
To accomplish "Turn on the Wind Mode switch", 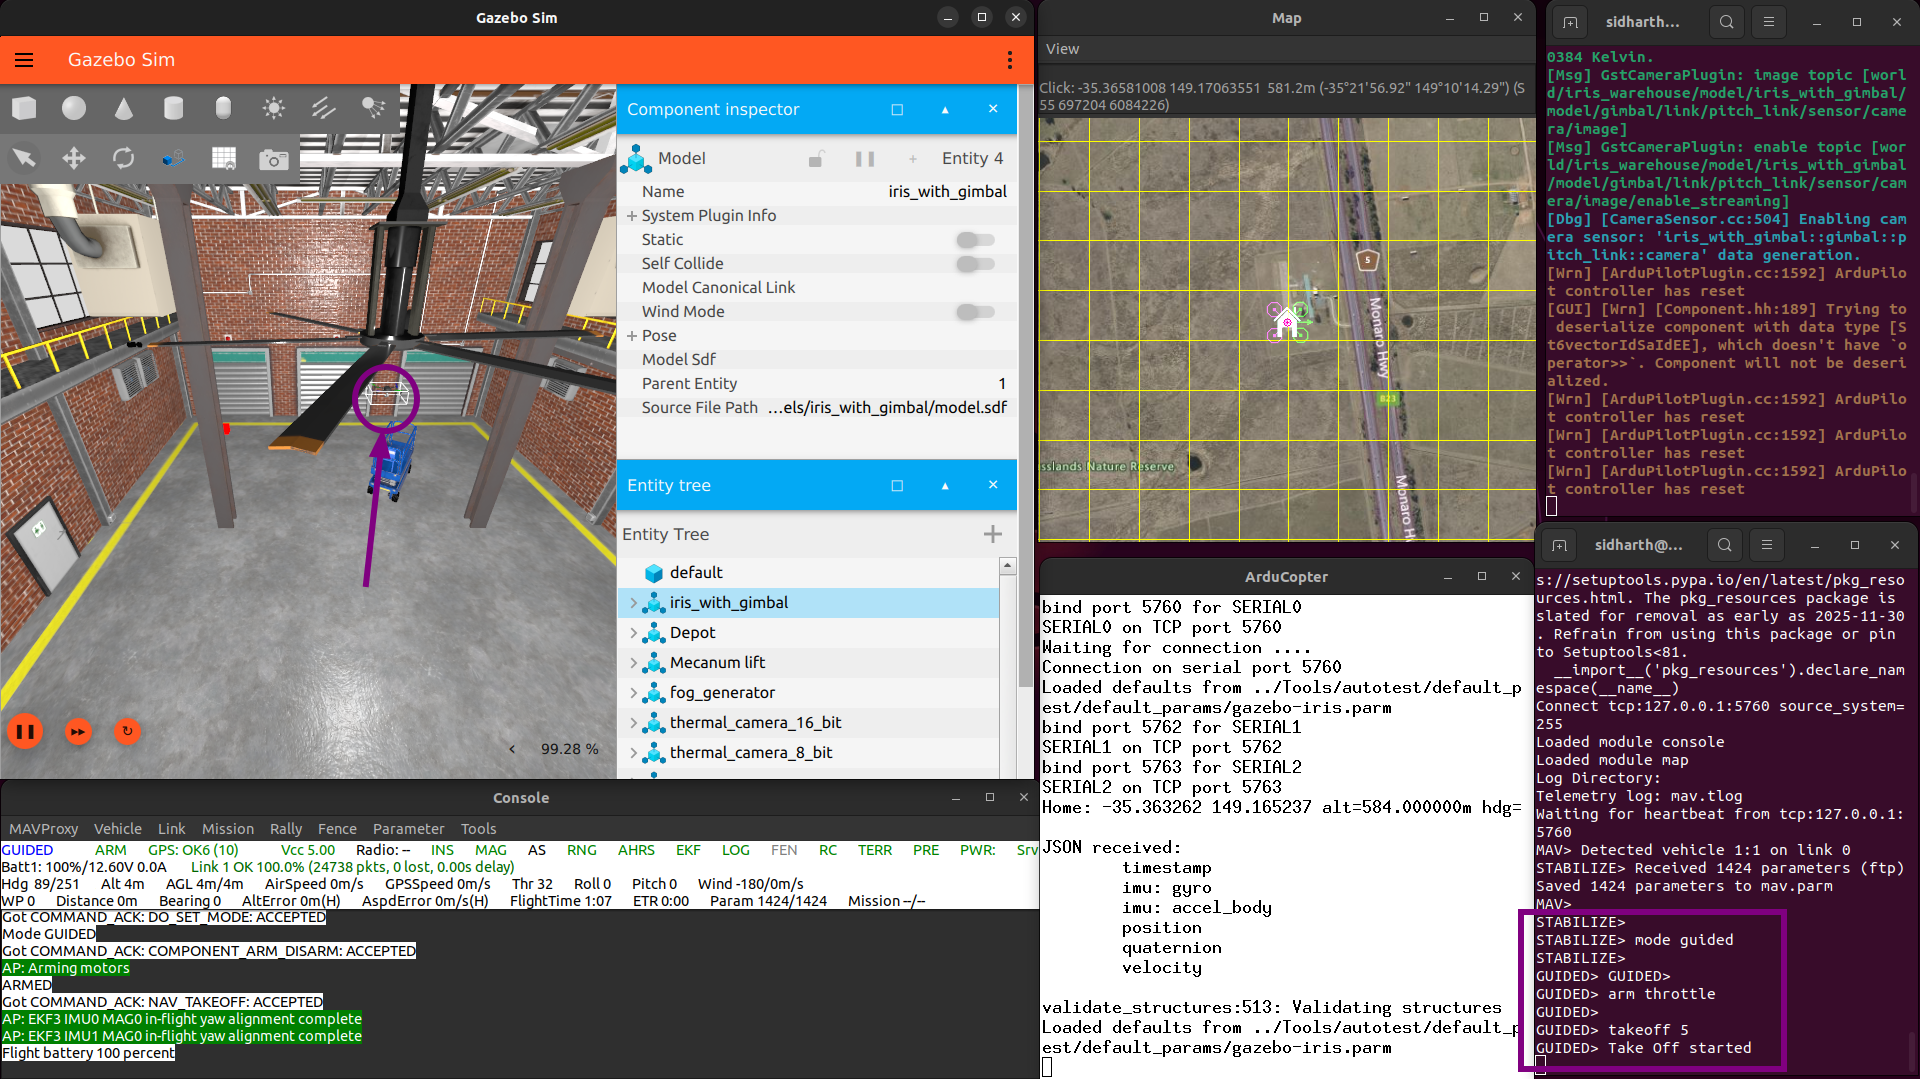I will (974, 312).
